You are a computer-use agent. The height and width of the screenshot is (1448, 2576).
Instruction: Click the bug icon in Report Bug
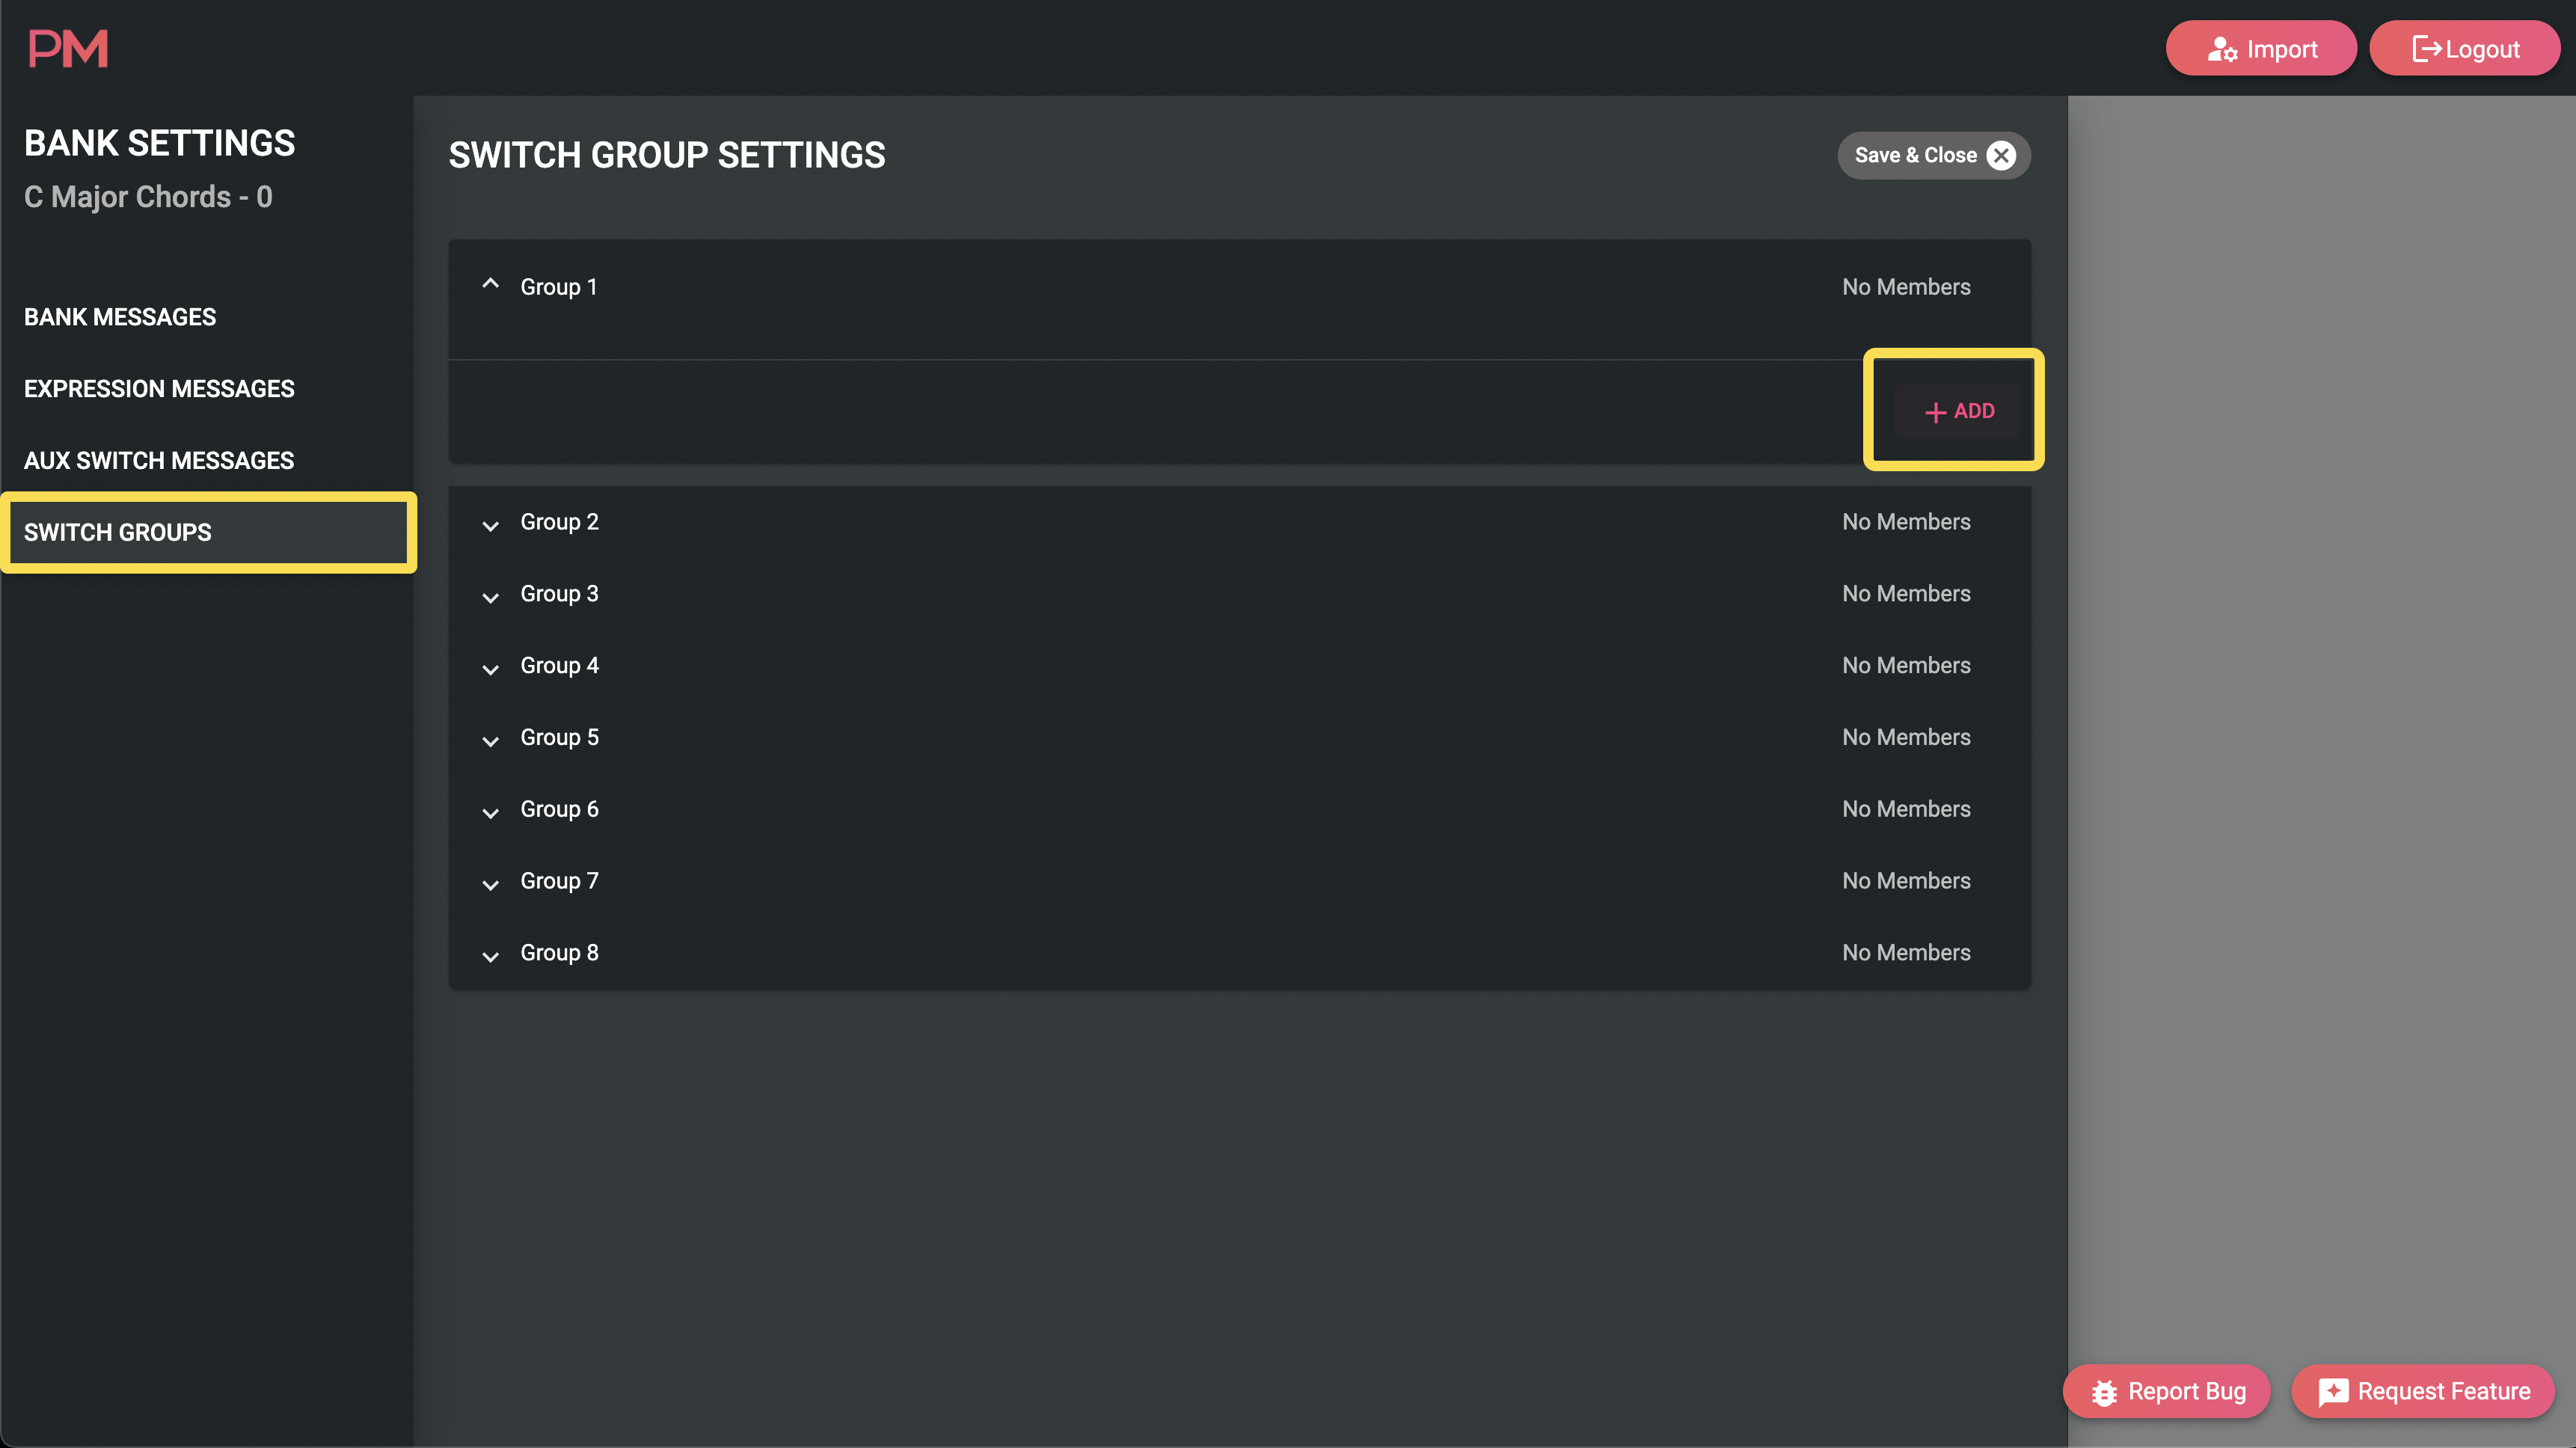(2104, 1392)
